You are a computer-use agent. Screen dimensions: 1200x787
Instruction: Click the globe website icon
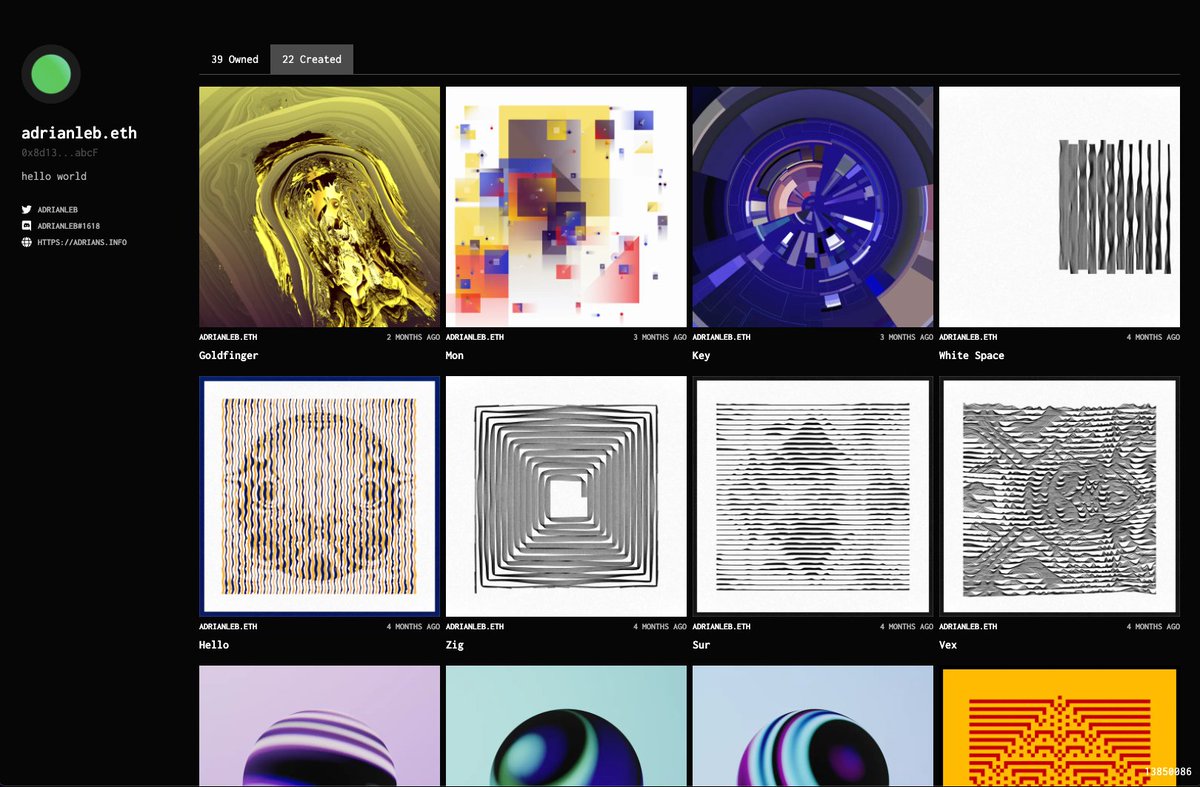(26, 242)
